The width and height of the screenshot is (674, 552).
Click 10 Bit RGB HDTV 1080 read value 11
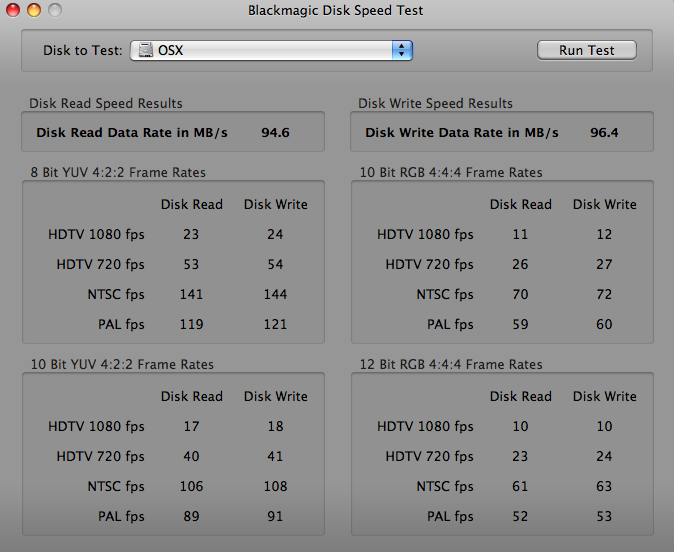pos(520,234)
